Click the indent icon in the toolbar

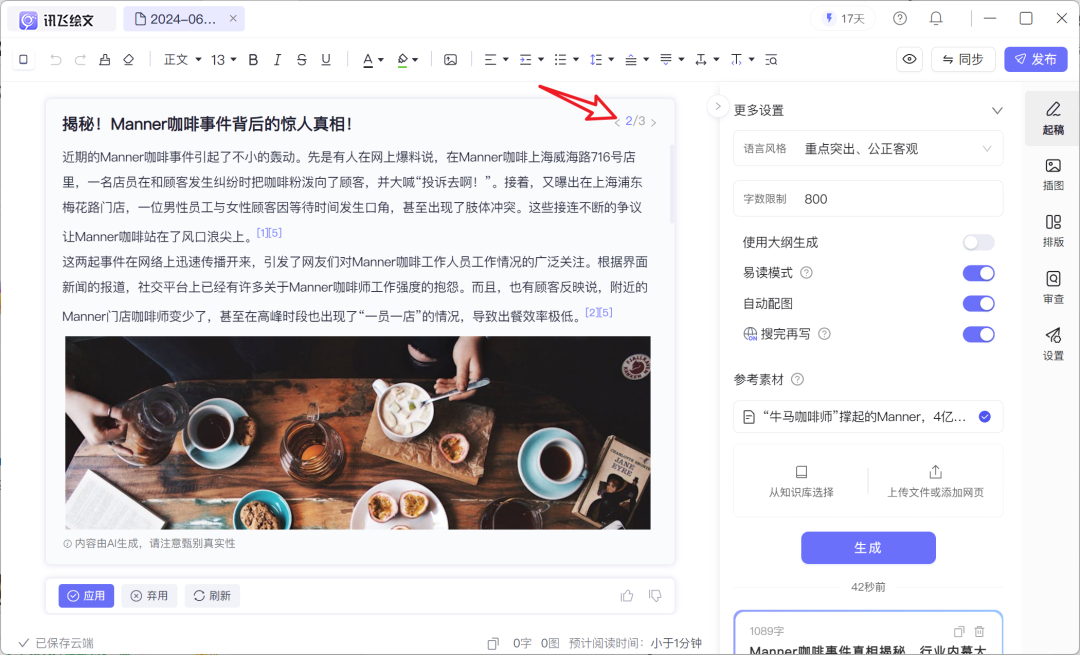coord(526,60)
